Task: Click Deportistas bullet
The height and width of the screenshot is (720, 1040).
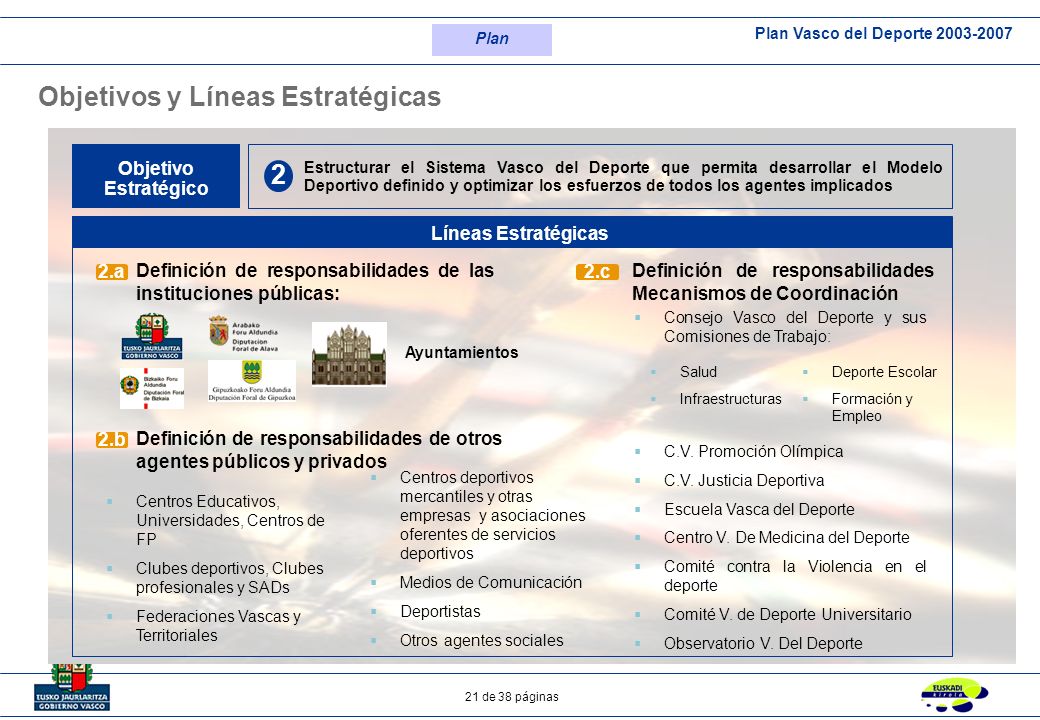Action: [440, 612]
